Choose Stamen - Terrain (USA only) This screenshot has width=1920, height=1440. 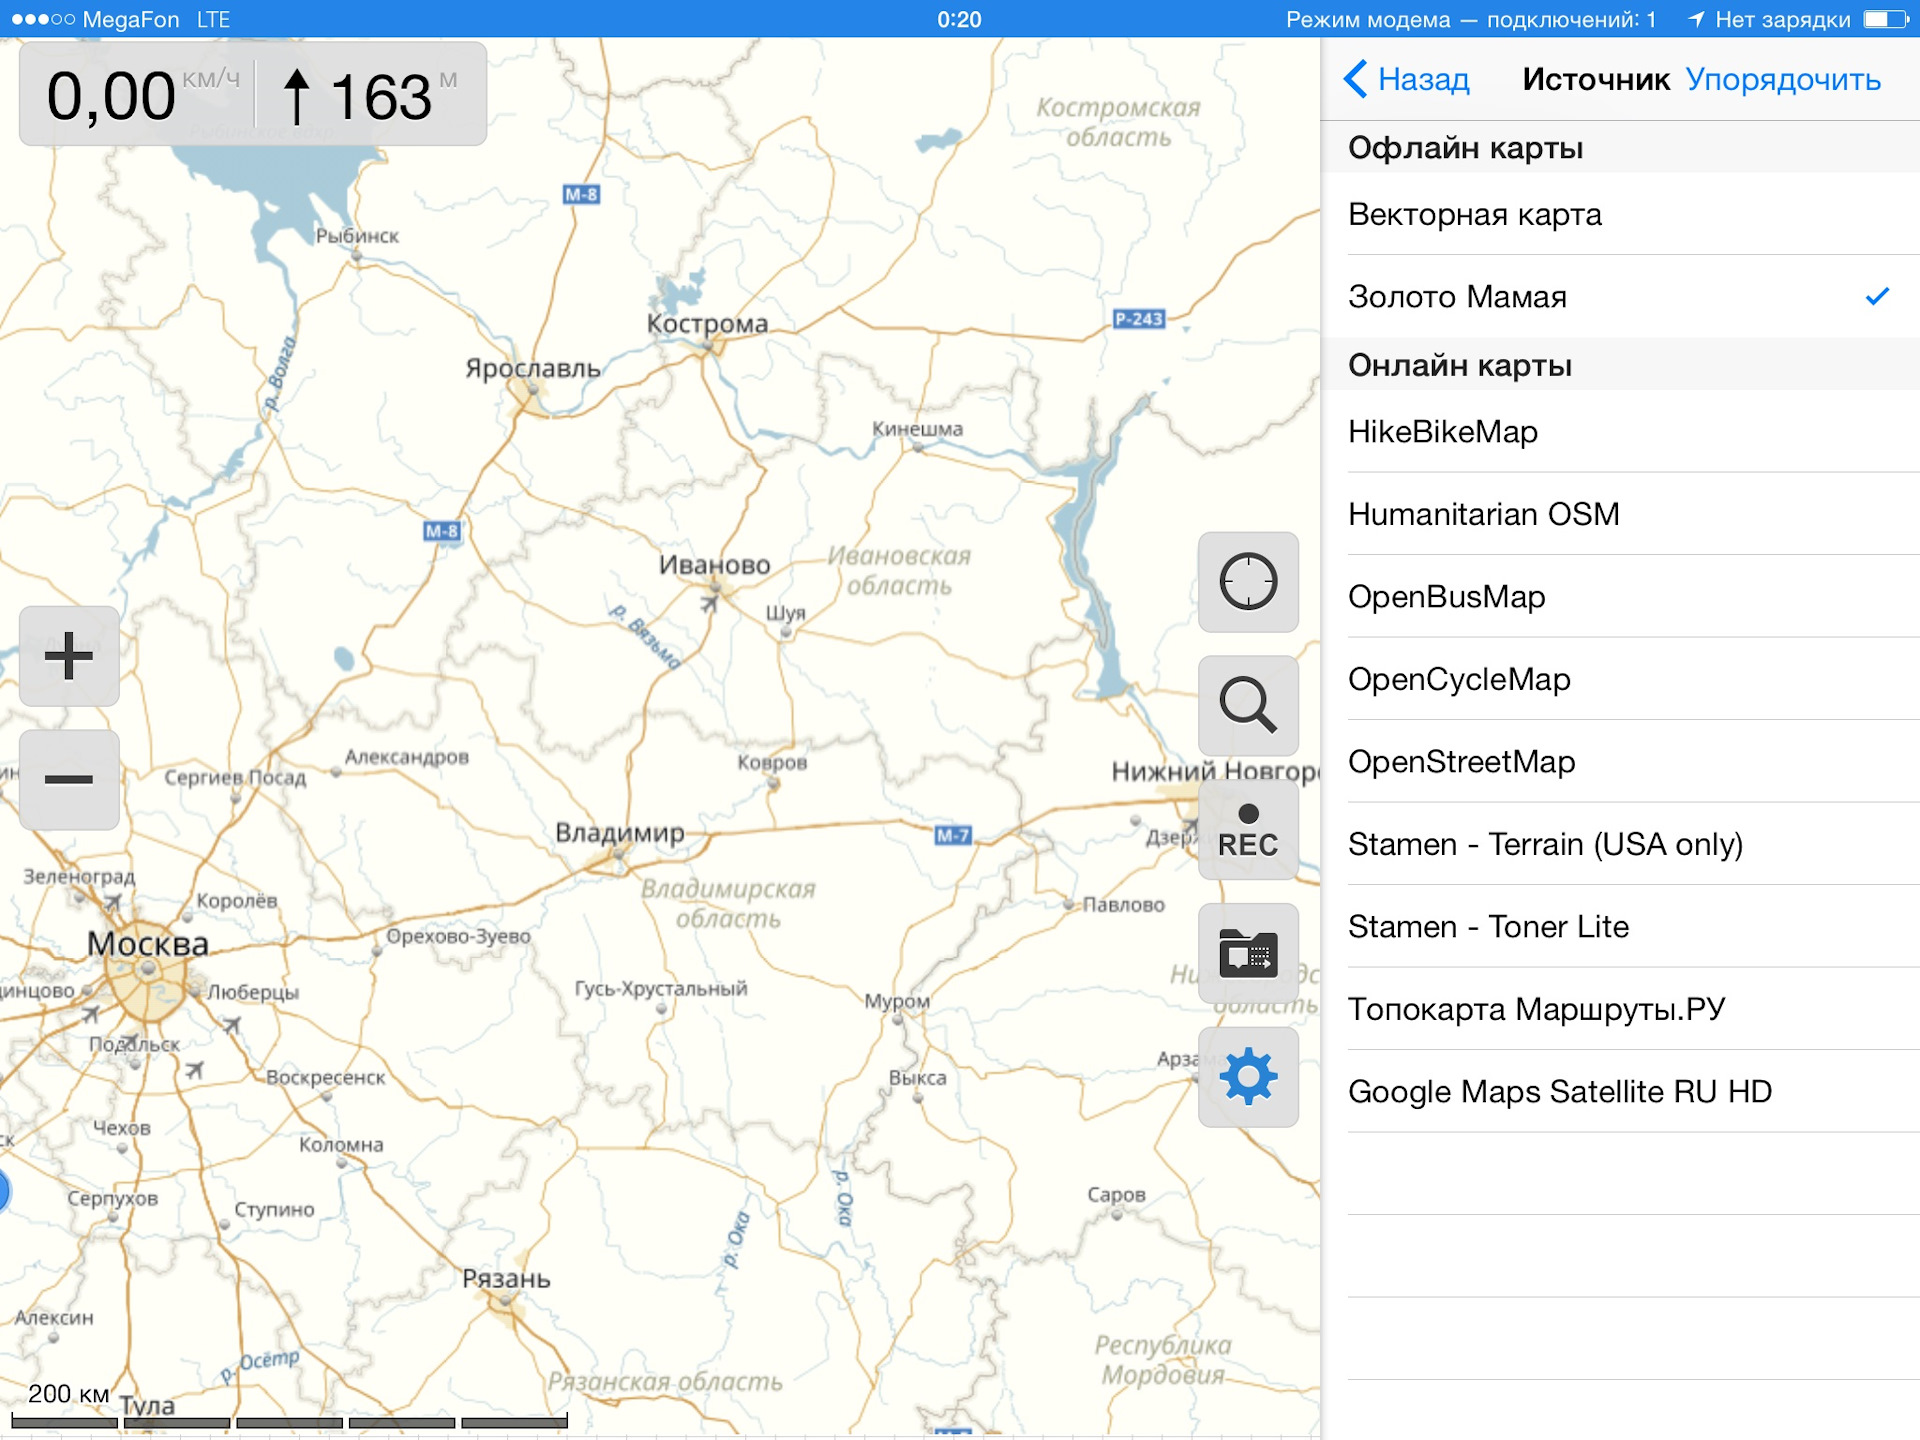click(x=1620, y=844)
